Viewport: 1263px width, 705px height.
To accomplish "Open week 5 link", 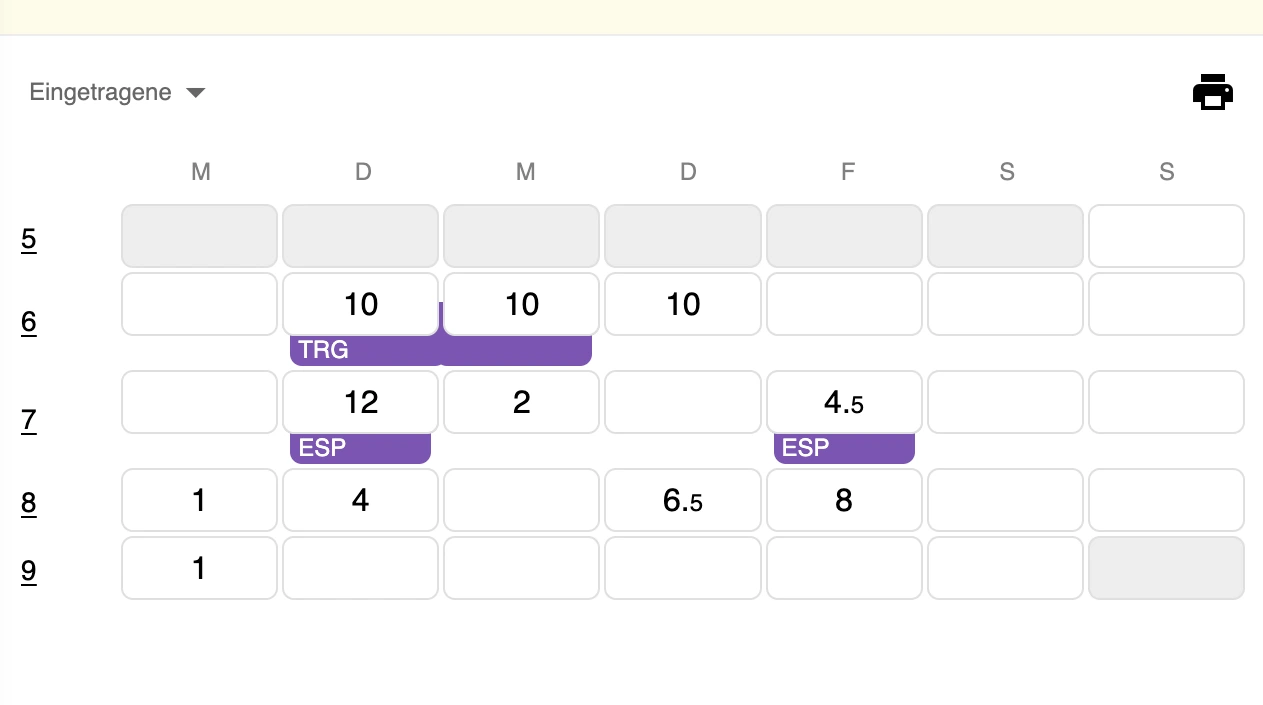I will point(29,239).
